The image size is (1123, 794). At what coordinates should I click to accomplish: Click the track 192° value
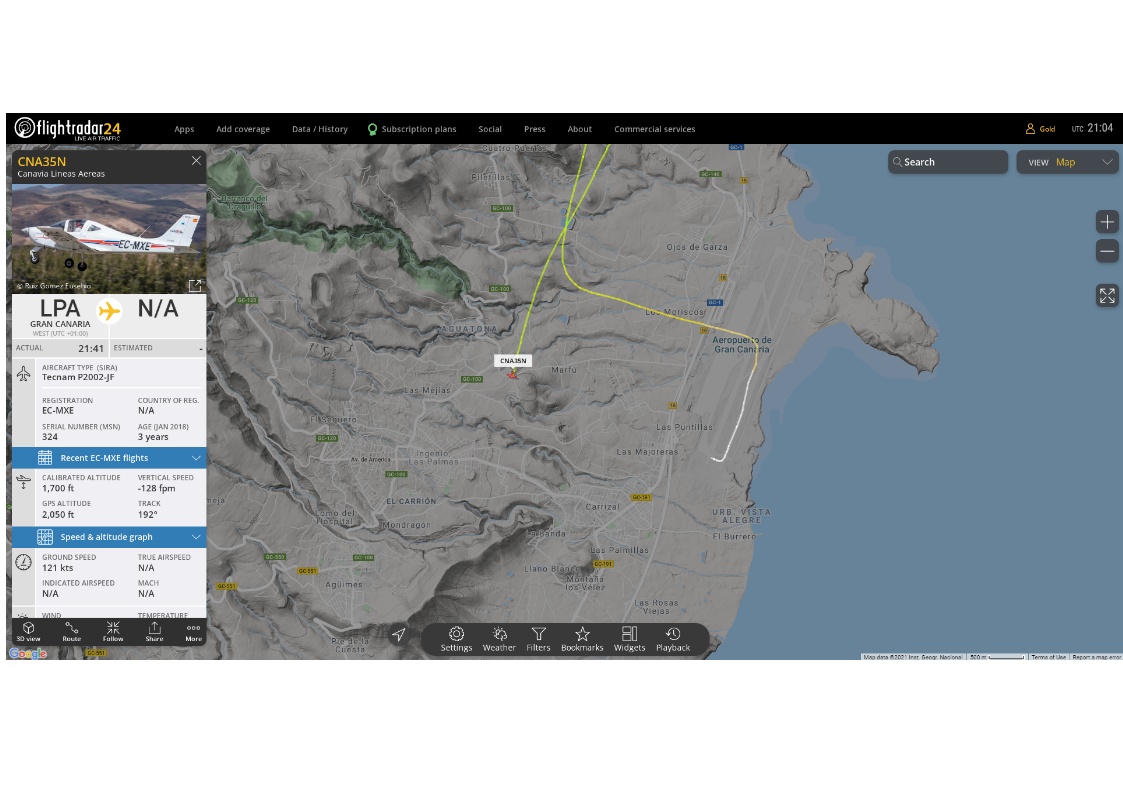coord(147,514)
